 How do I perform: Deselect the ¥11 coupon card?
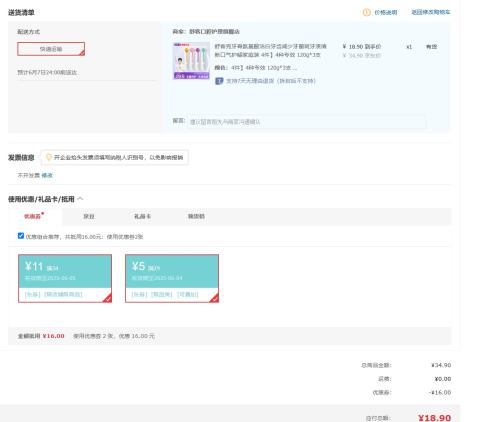coord(65,278)
